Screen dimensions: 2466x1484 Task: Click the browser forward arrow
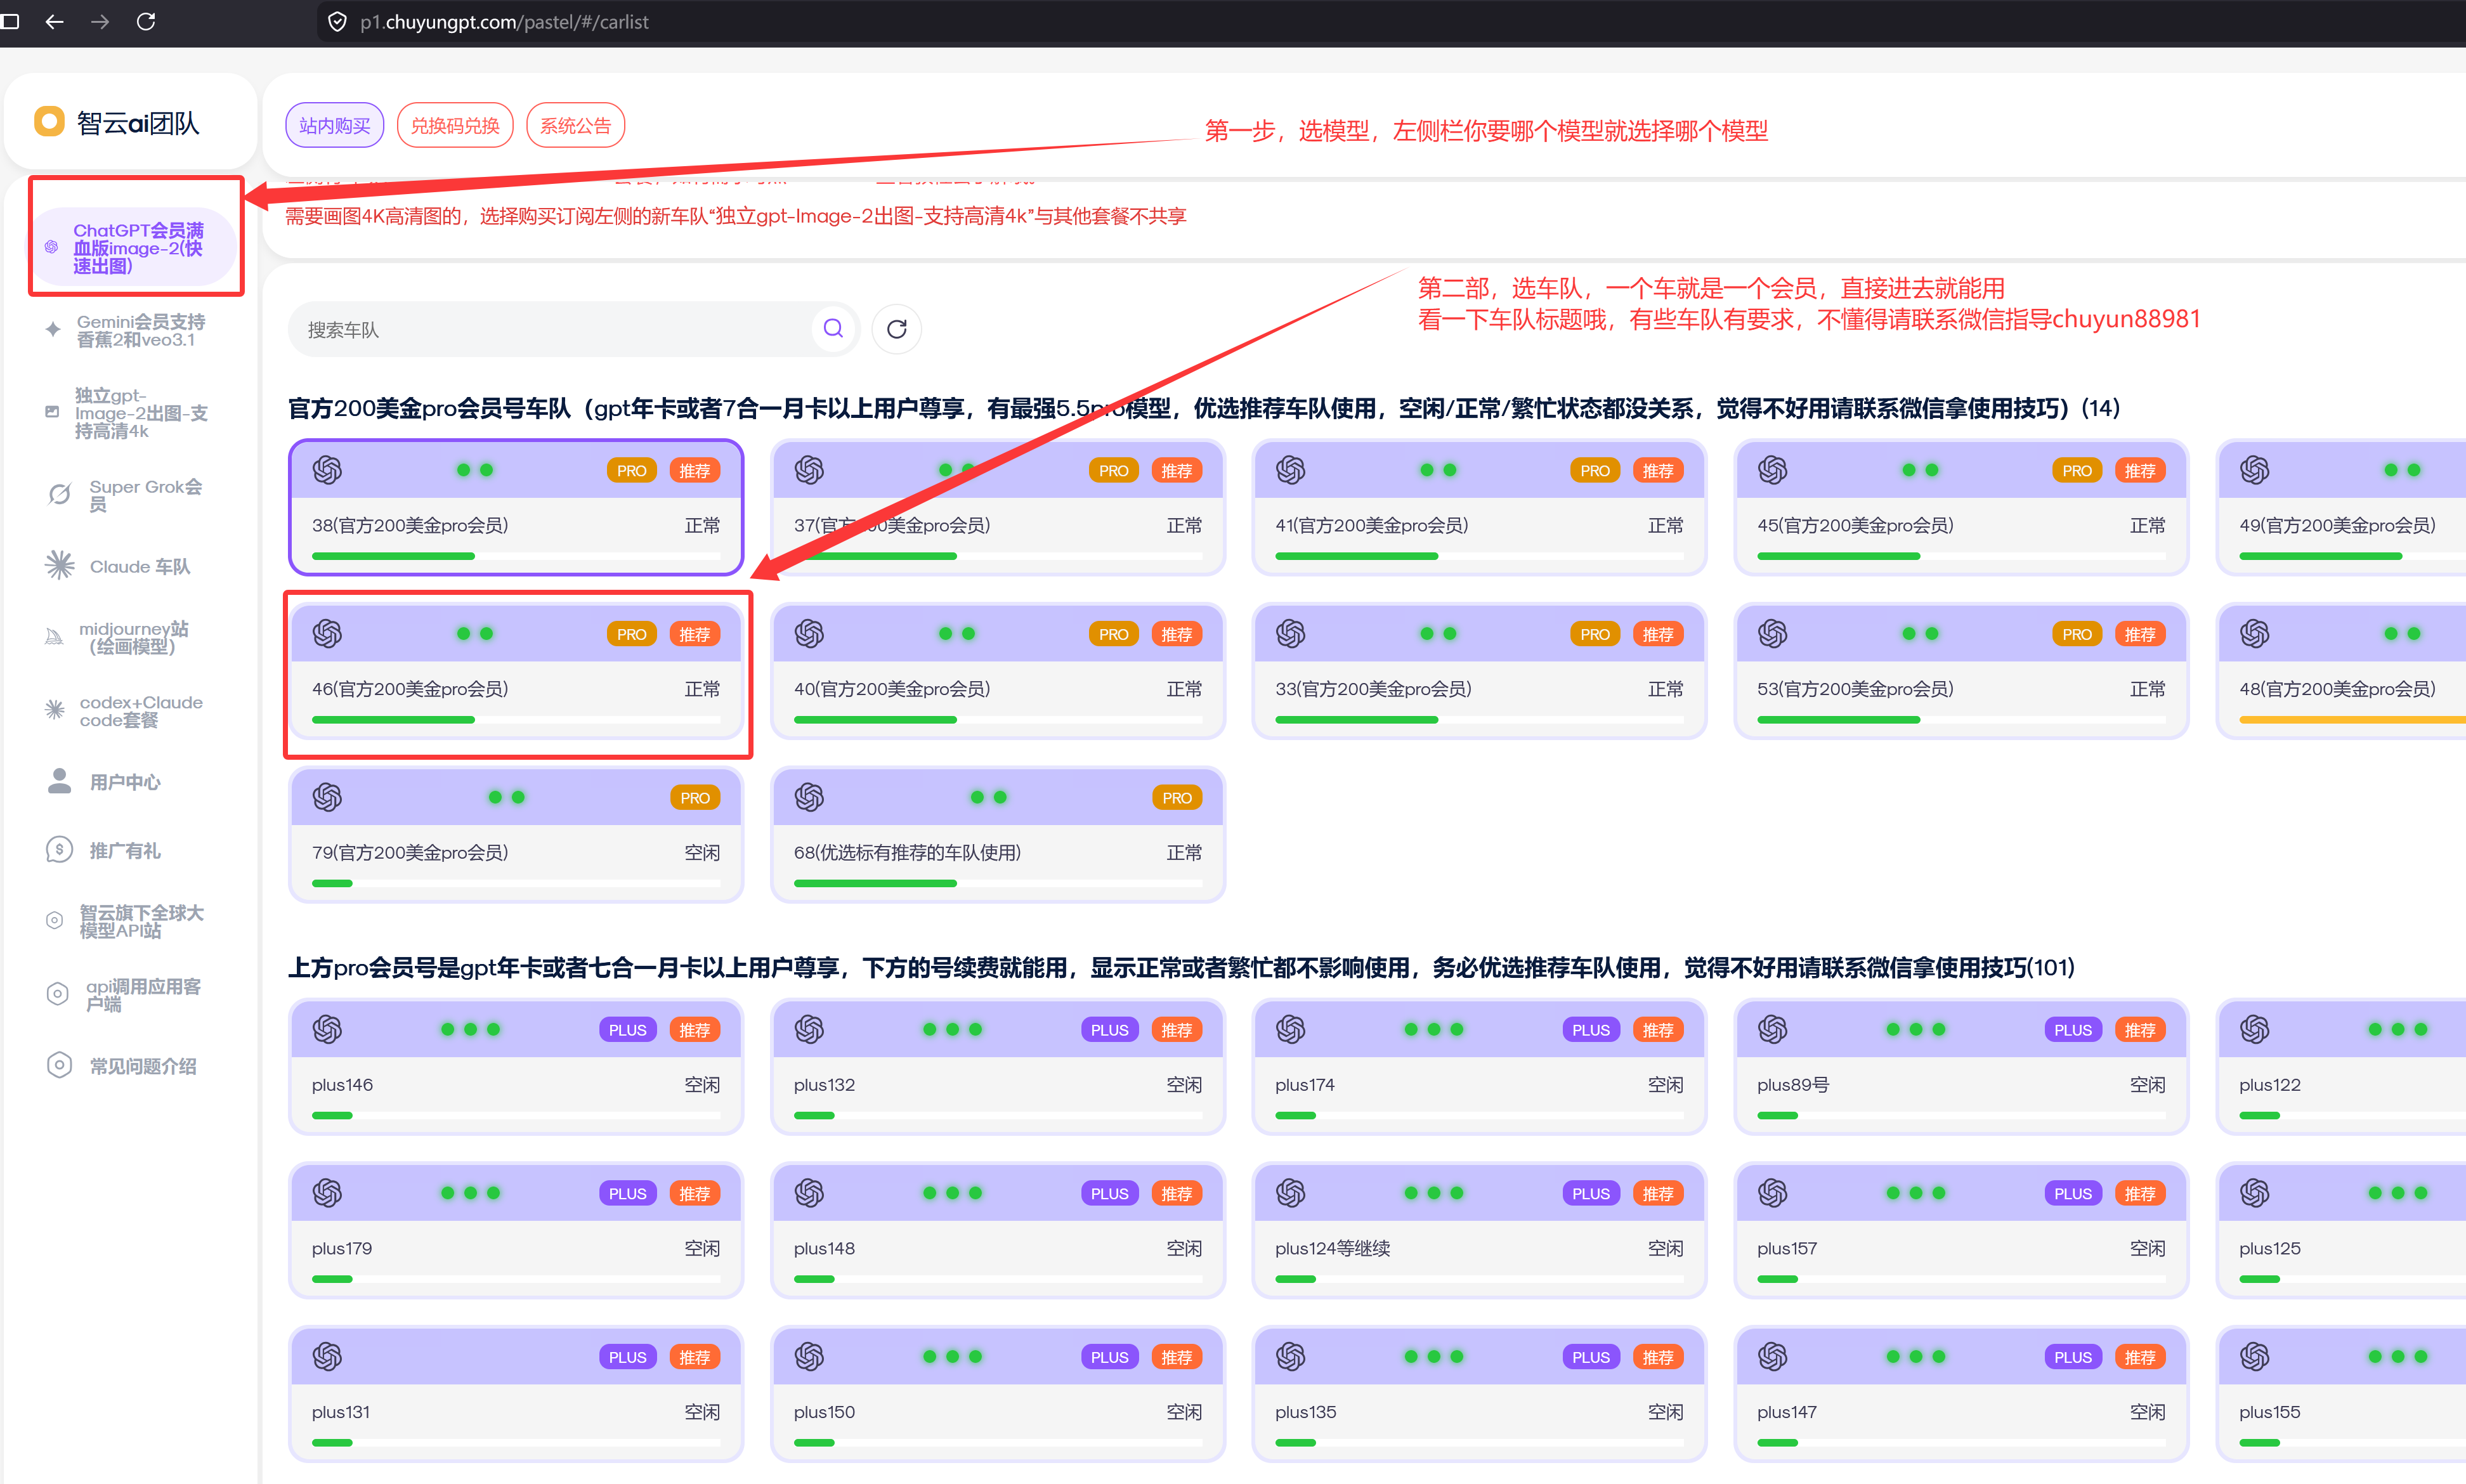point(100,21)
